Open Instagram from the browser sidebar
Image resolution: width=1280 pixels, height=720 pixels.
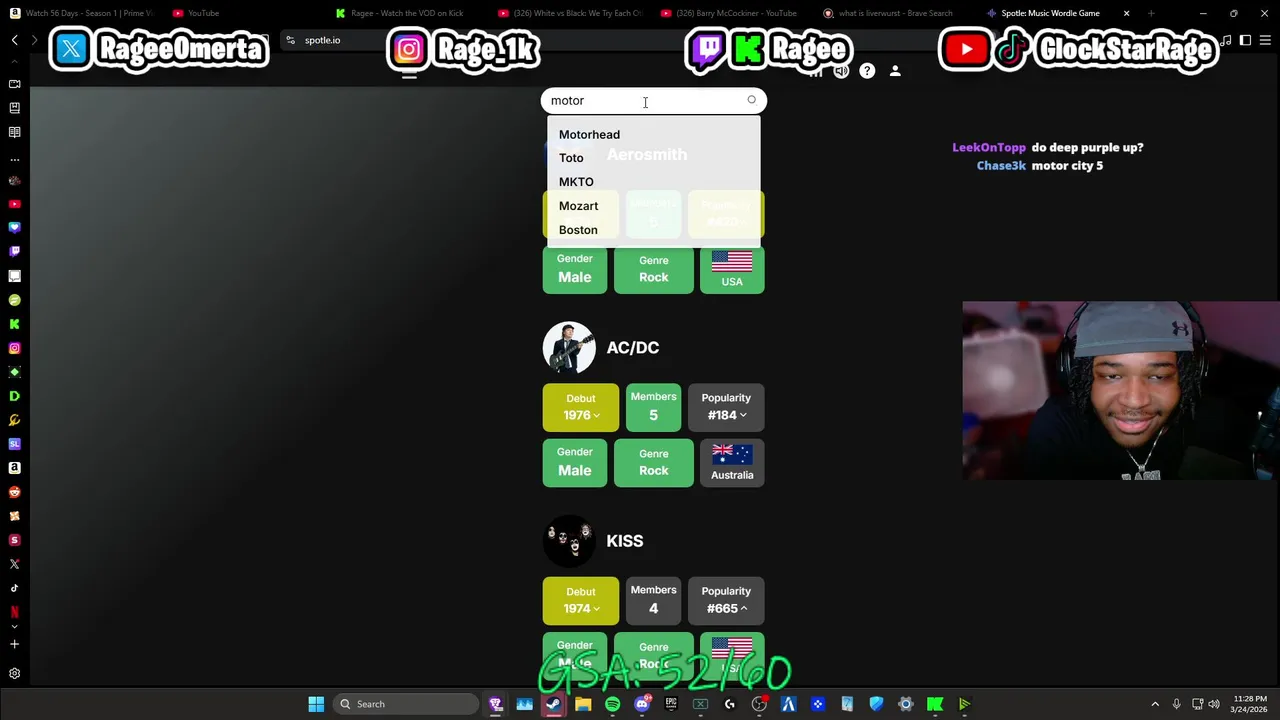click(14, 348)
